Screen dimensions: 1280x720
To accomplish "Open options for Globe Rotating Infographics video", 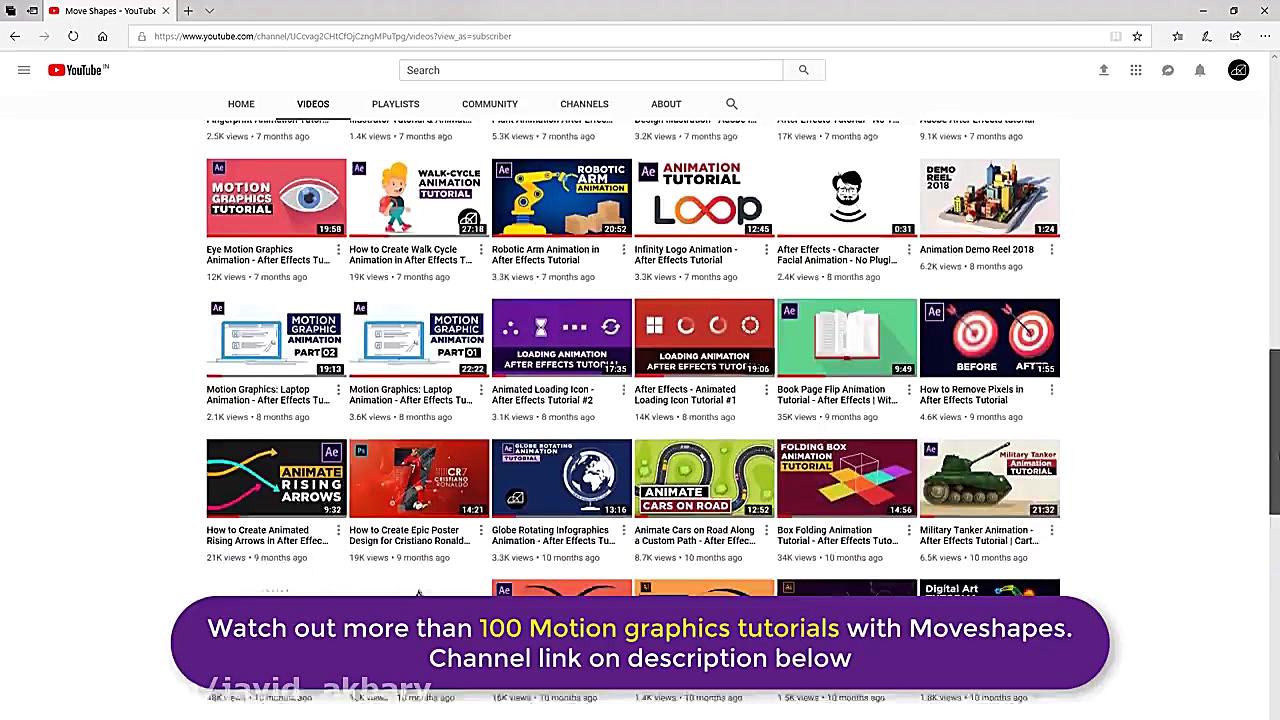I will click(x=623, y=531).
